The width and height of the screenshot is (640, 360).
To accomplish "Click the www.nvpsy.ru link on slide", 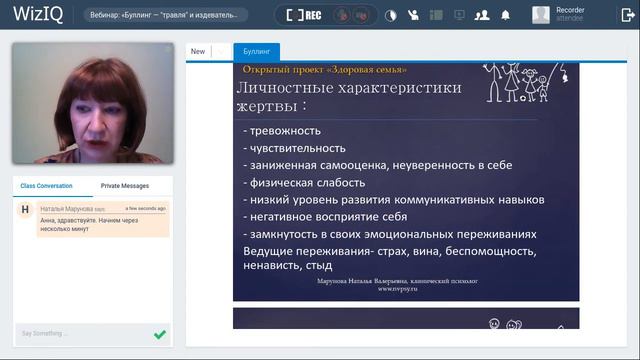I will [x=398, y=289].
